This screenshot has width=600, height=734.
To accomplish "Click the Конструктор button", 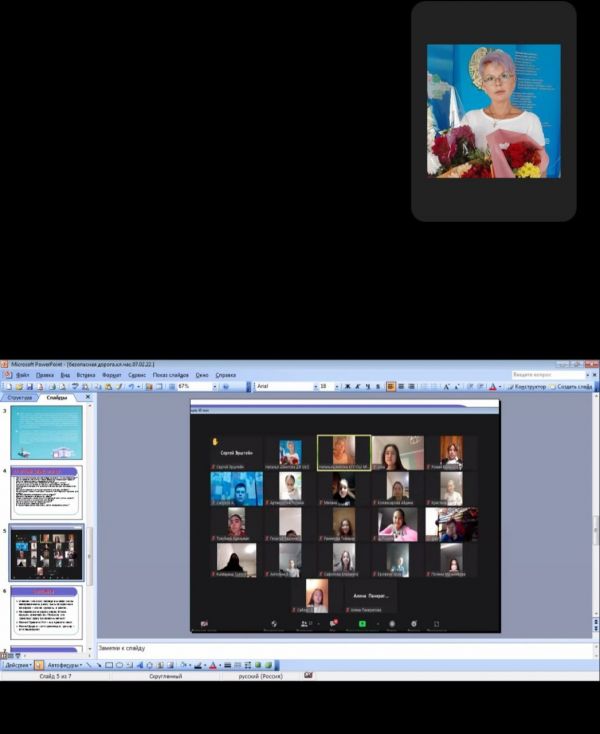I will [x=529, y=386].
